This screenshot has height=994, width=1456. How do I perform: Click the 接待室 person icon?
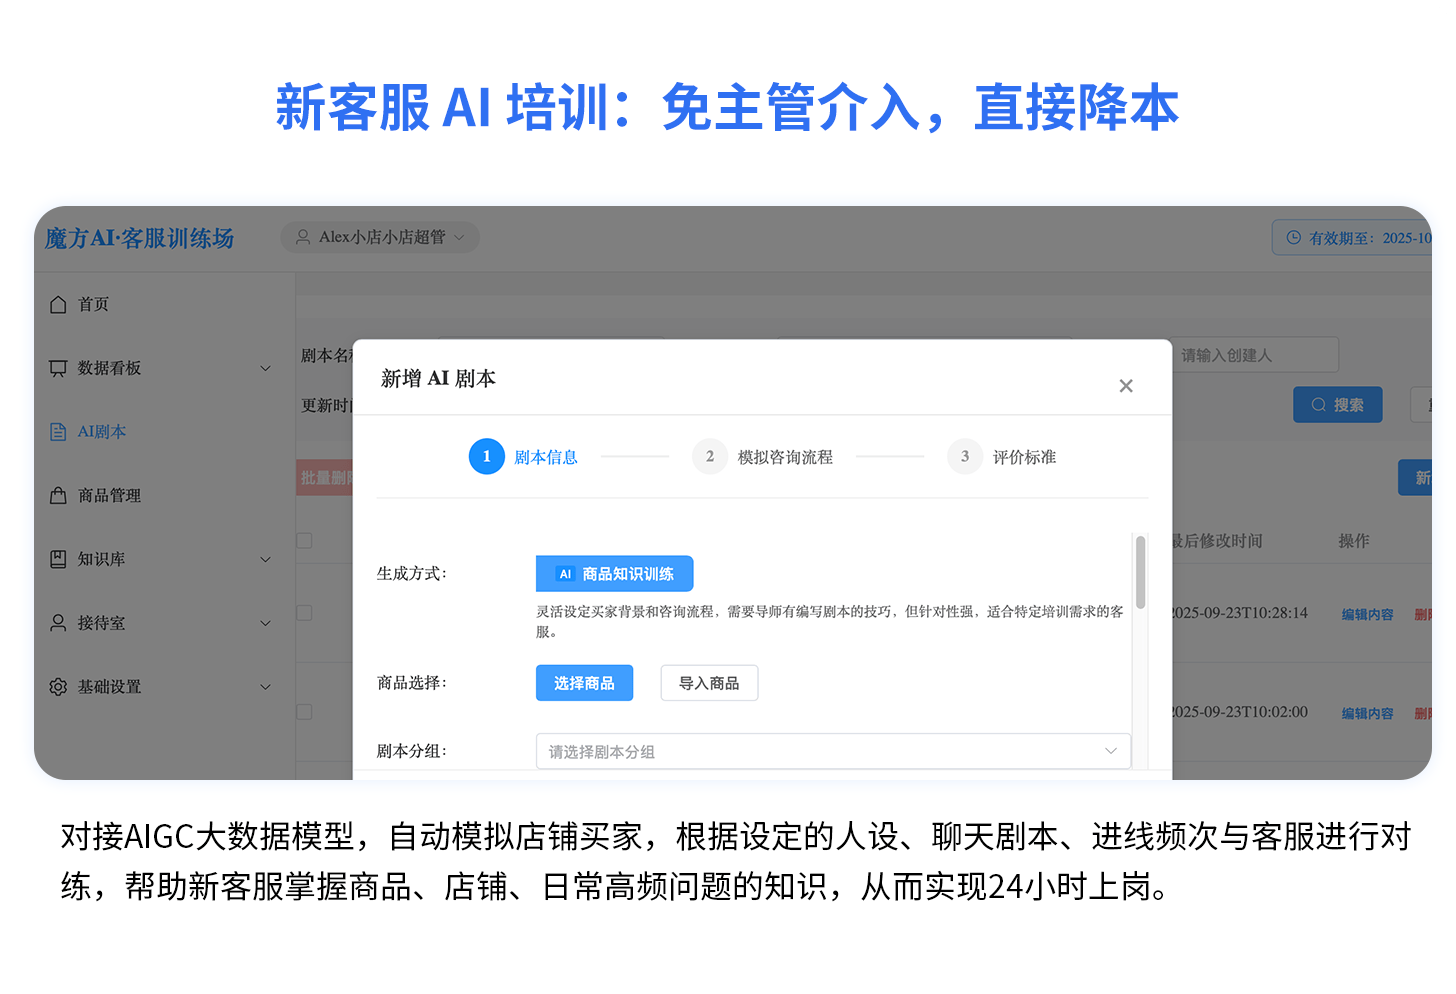[58, 623]
